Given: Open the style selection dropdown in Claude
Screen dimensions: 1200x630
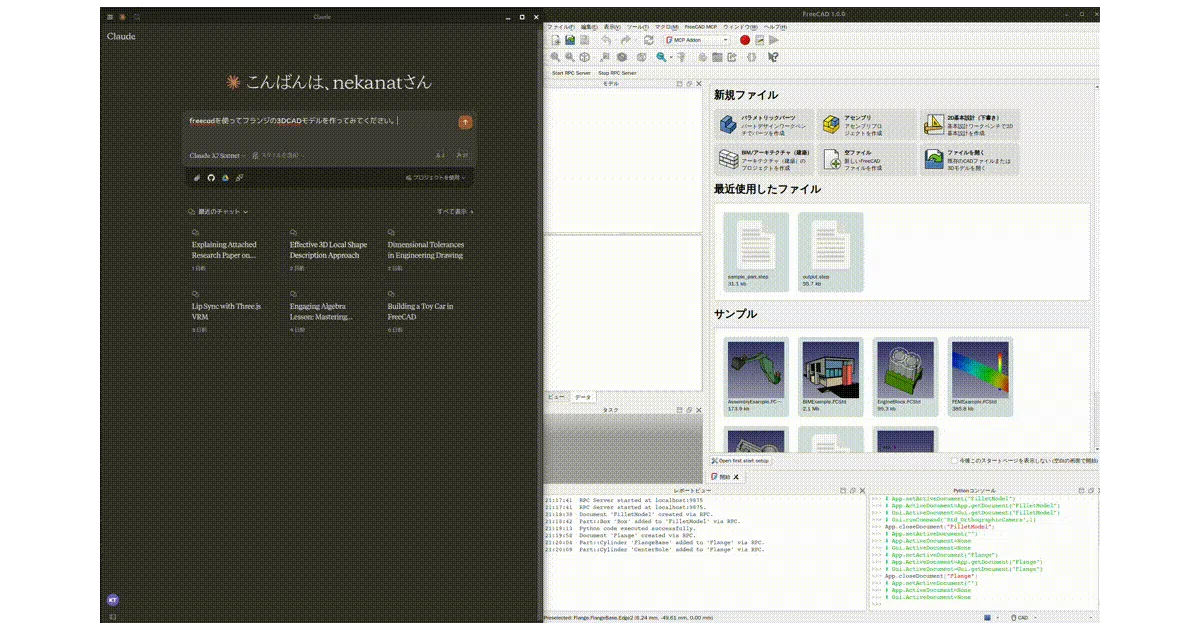Looking at the screenshot, I should (x=277, y=155).
